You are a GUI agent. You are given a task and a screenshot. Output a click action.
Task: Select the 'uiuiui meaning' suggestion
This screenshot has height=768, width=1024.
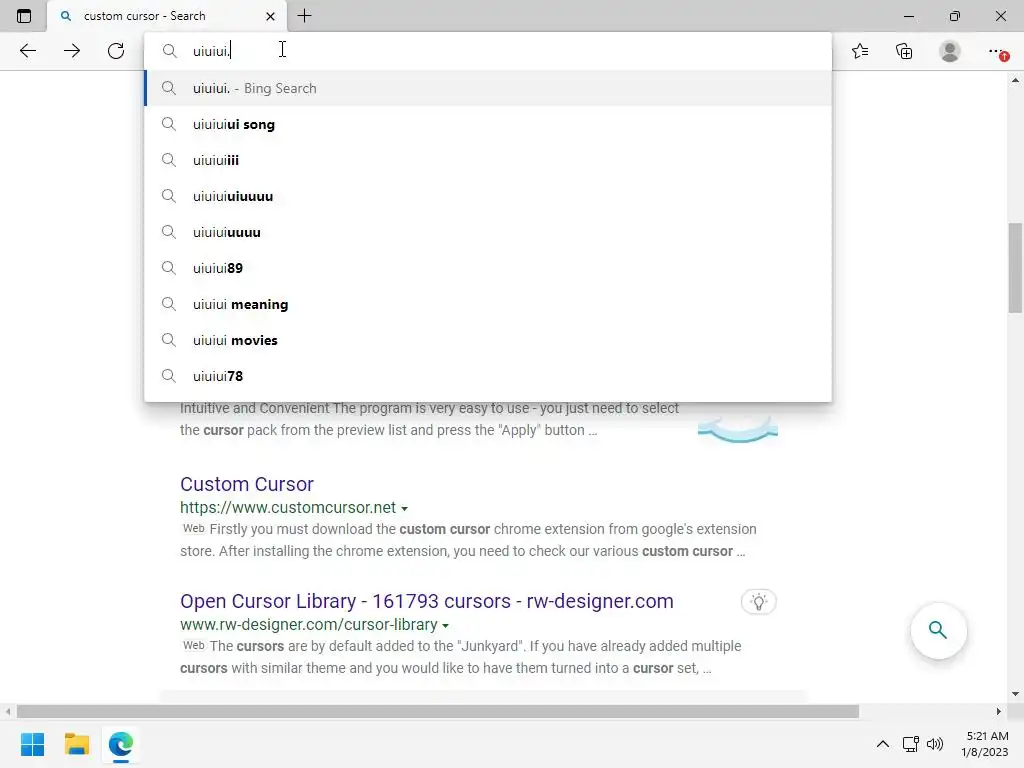pos(488,304)
